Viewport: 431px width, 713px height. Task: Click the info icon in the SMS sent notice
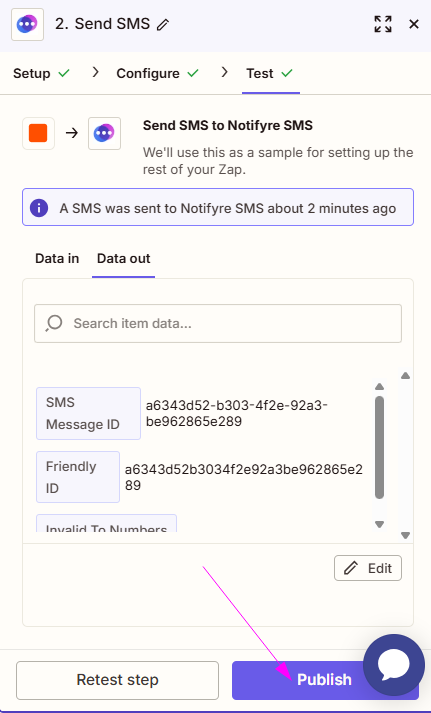point(39,208)
